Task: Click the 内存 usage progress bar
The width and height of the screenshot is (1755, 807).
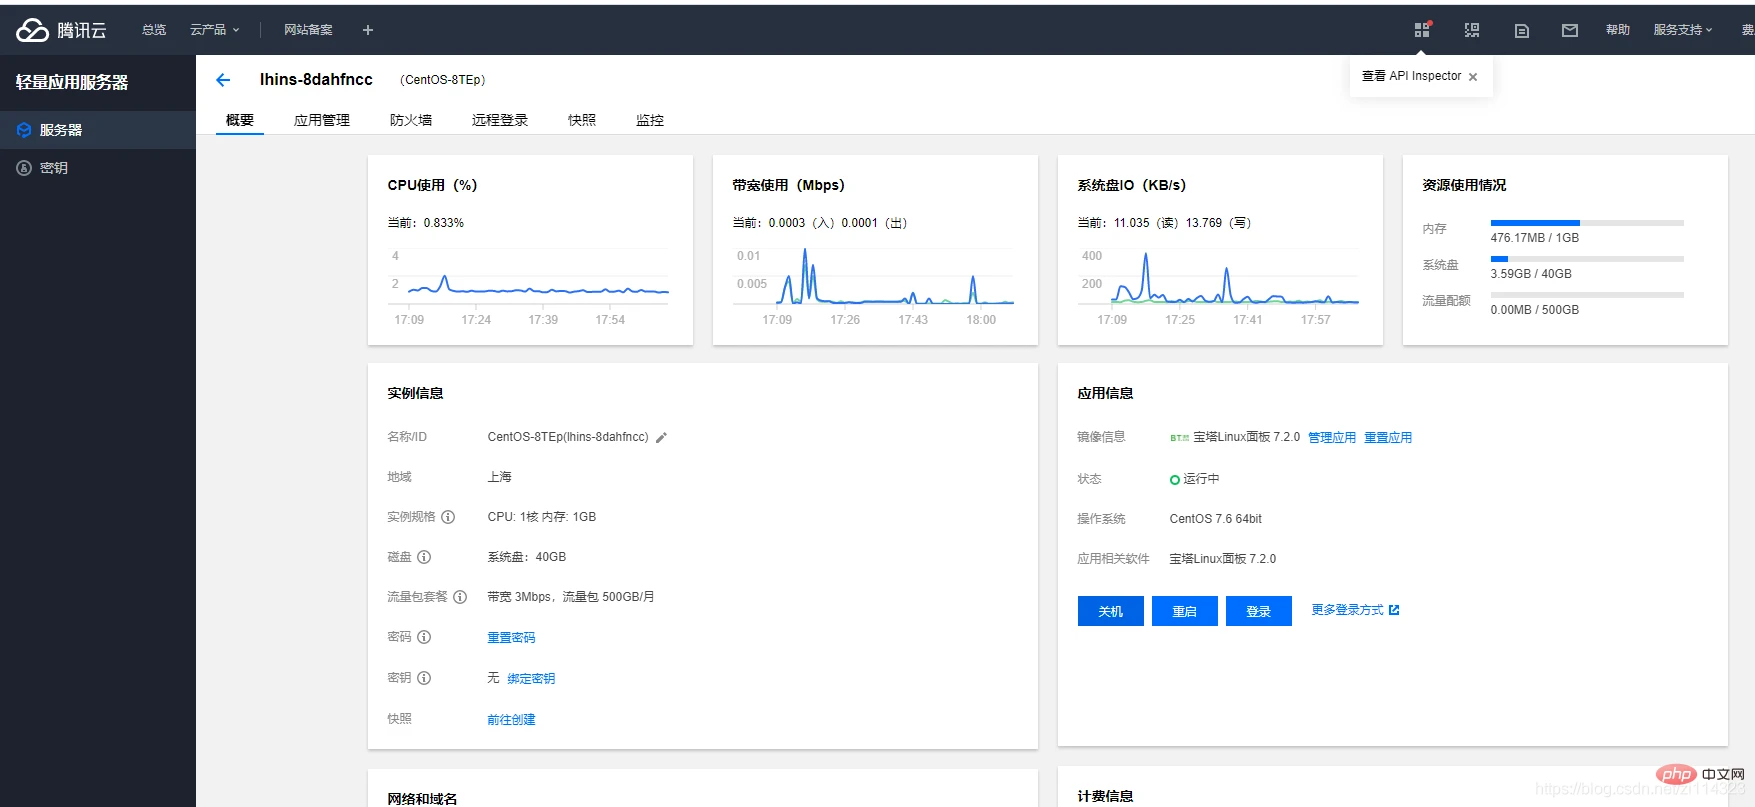Action: [x=1587, y=223]
